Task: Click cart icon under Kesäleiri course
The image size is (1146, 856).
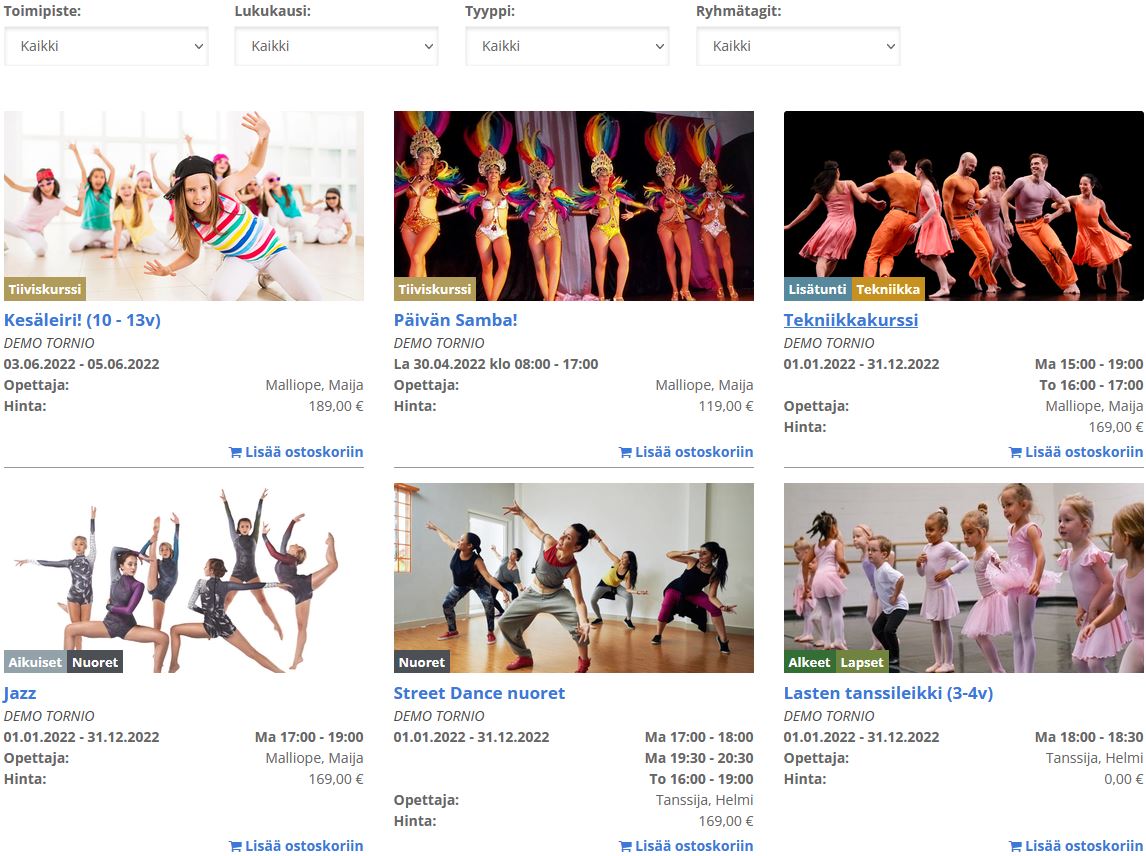Action: pyautogui.click(x=236, y=452)
